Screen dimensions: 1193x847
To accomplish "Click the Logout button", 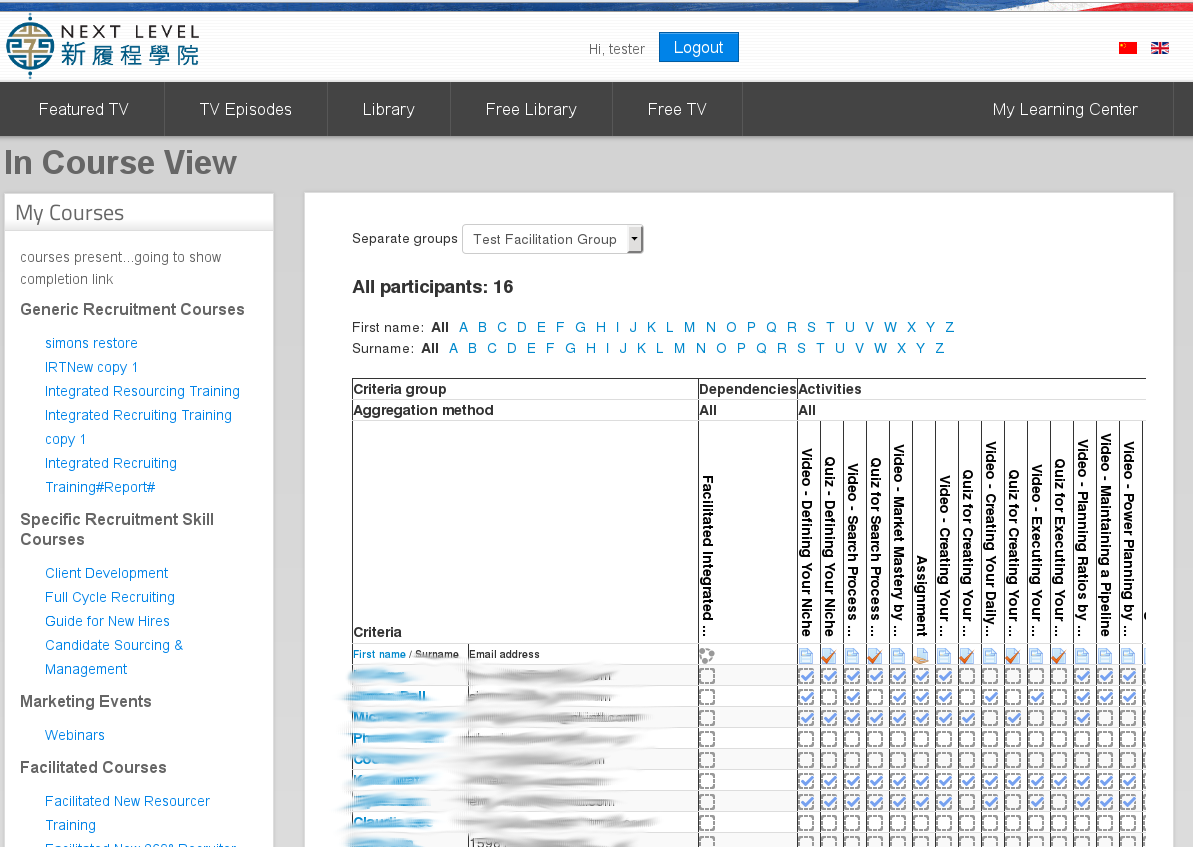I will coord(698,47).
